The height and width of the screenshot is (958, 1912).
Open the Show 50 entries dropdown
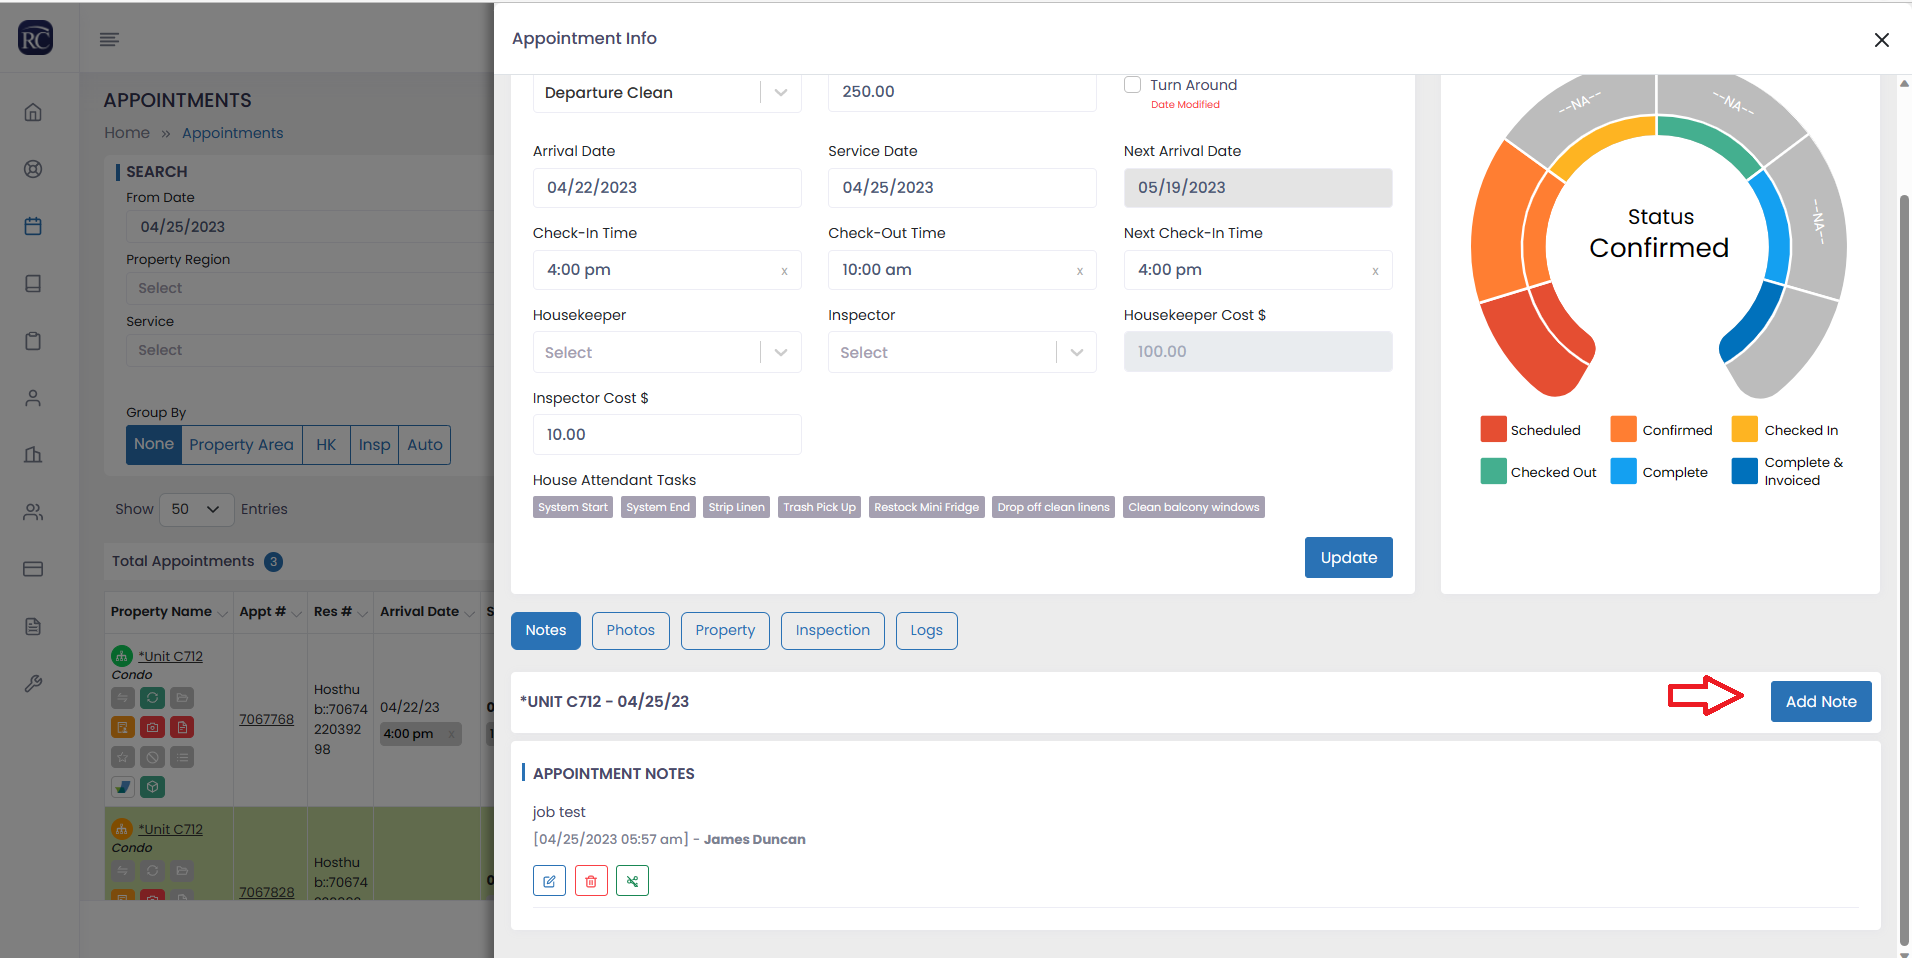click(x=196, y=509)
